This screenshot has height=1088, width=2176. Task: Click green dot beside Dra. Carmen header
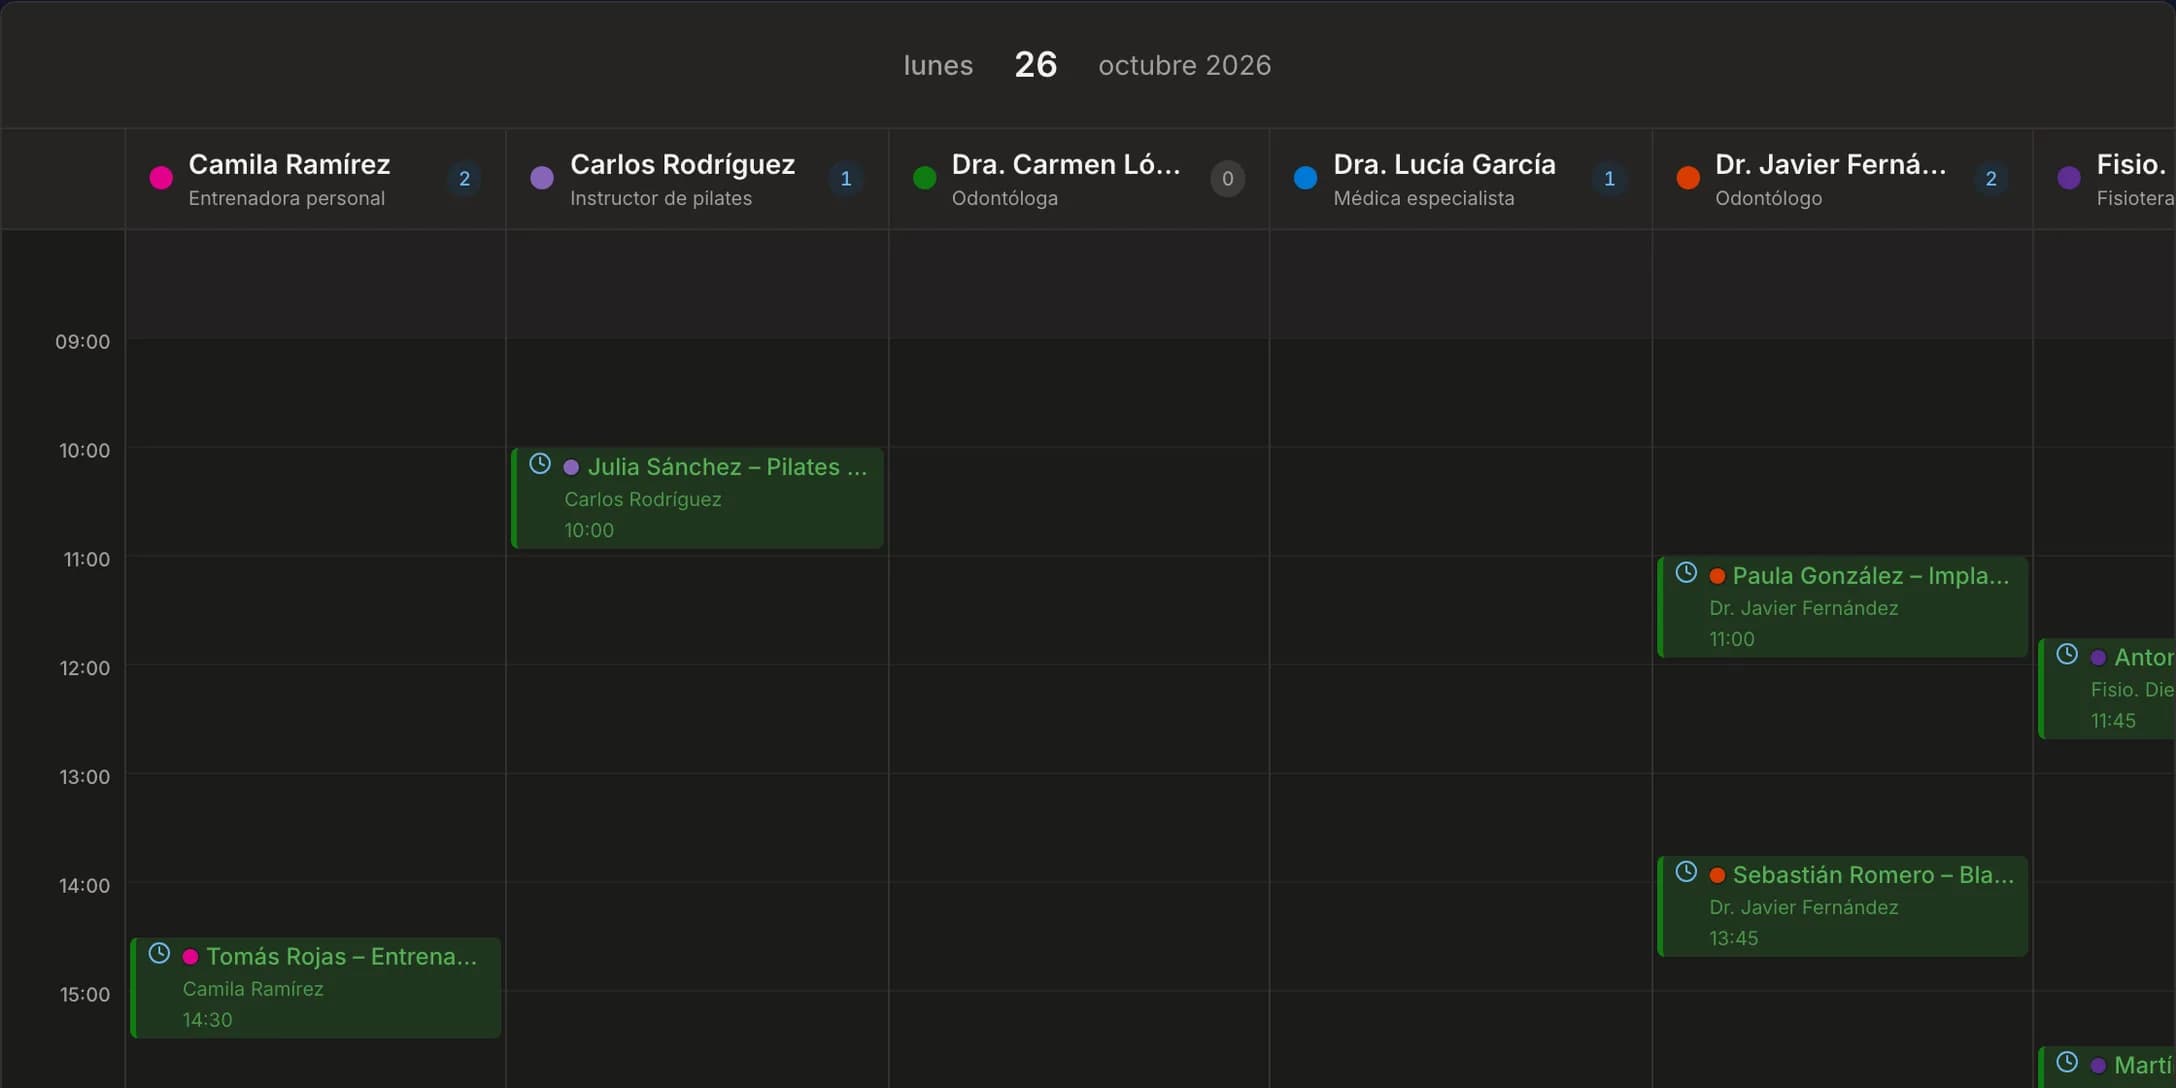[x=925, y=178]
